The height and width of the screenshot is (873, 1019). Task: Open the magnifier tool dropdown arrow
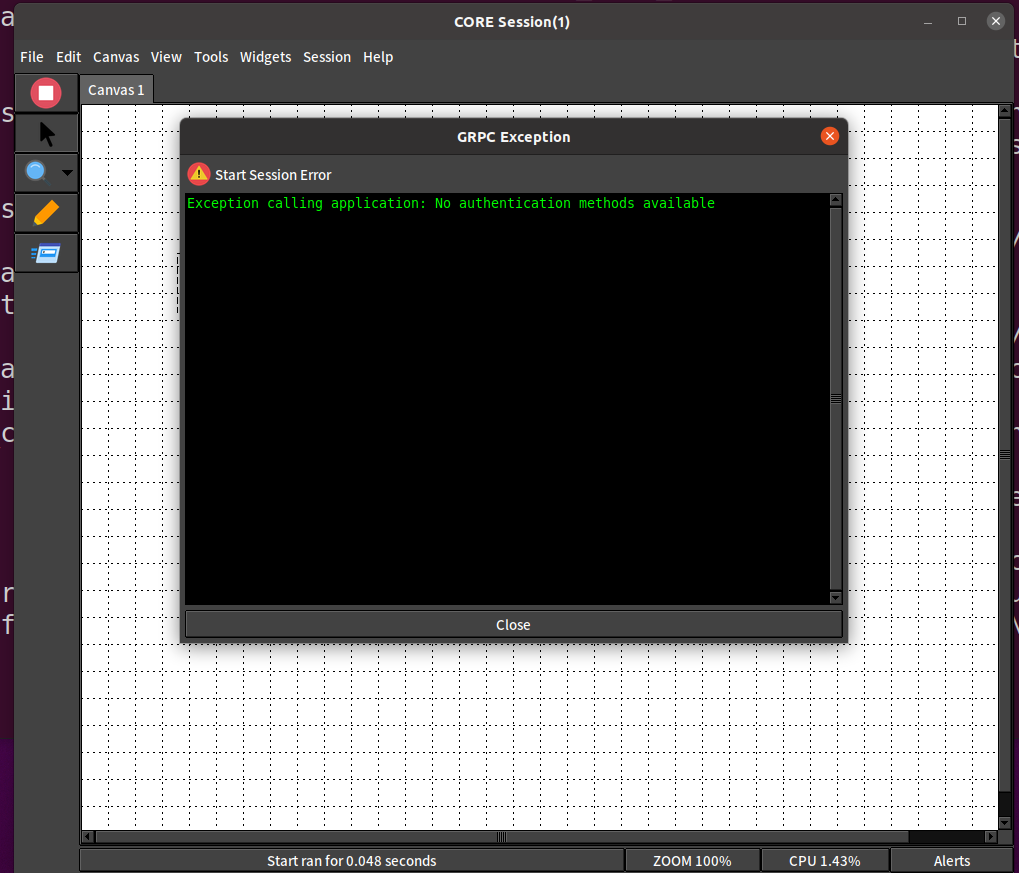tap(67, 173)
